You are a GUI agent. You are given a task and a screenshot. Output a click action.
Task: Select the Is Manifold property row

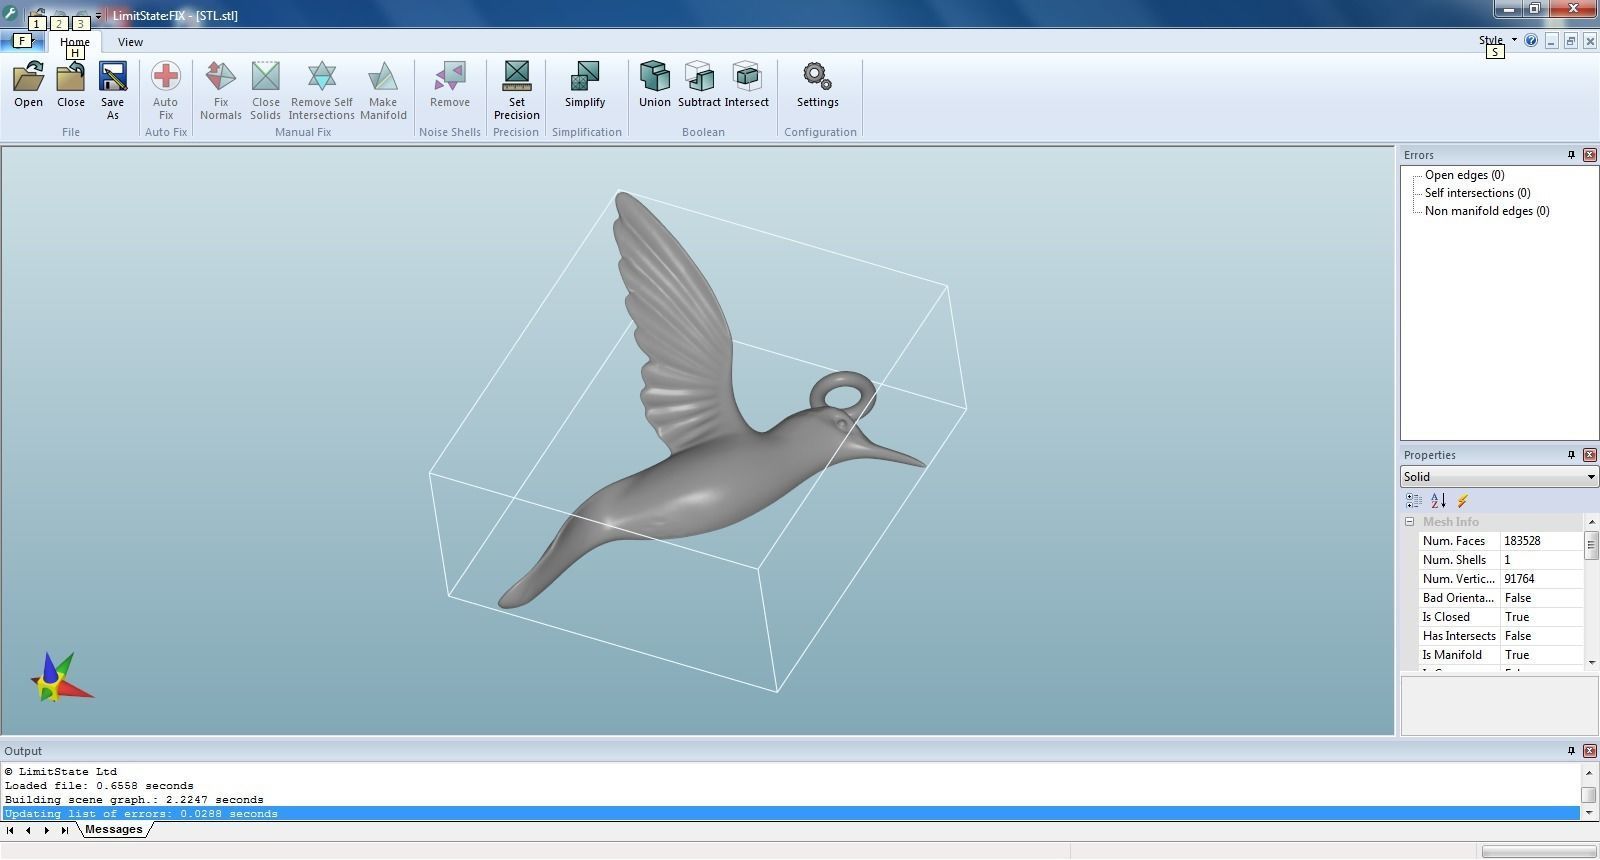coord(1501,655)
